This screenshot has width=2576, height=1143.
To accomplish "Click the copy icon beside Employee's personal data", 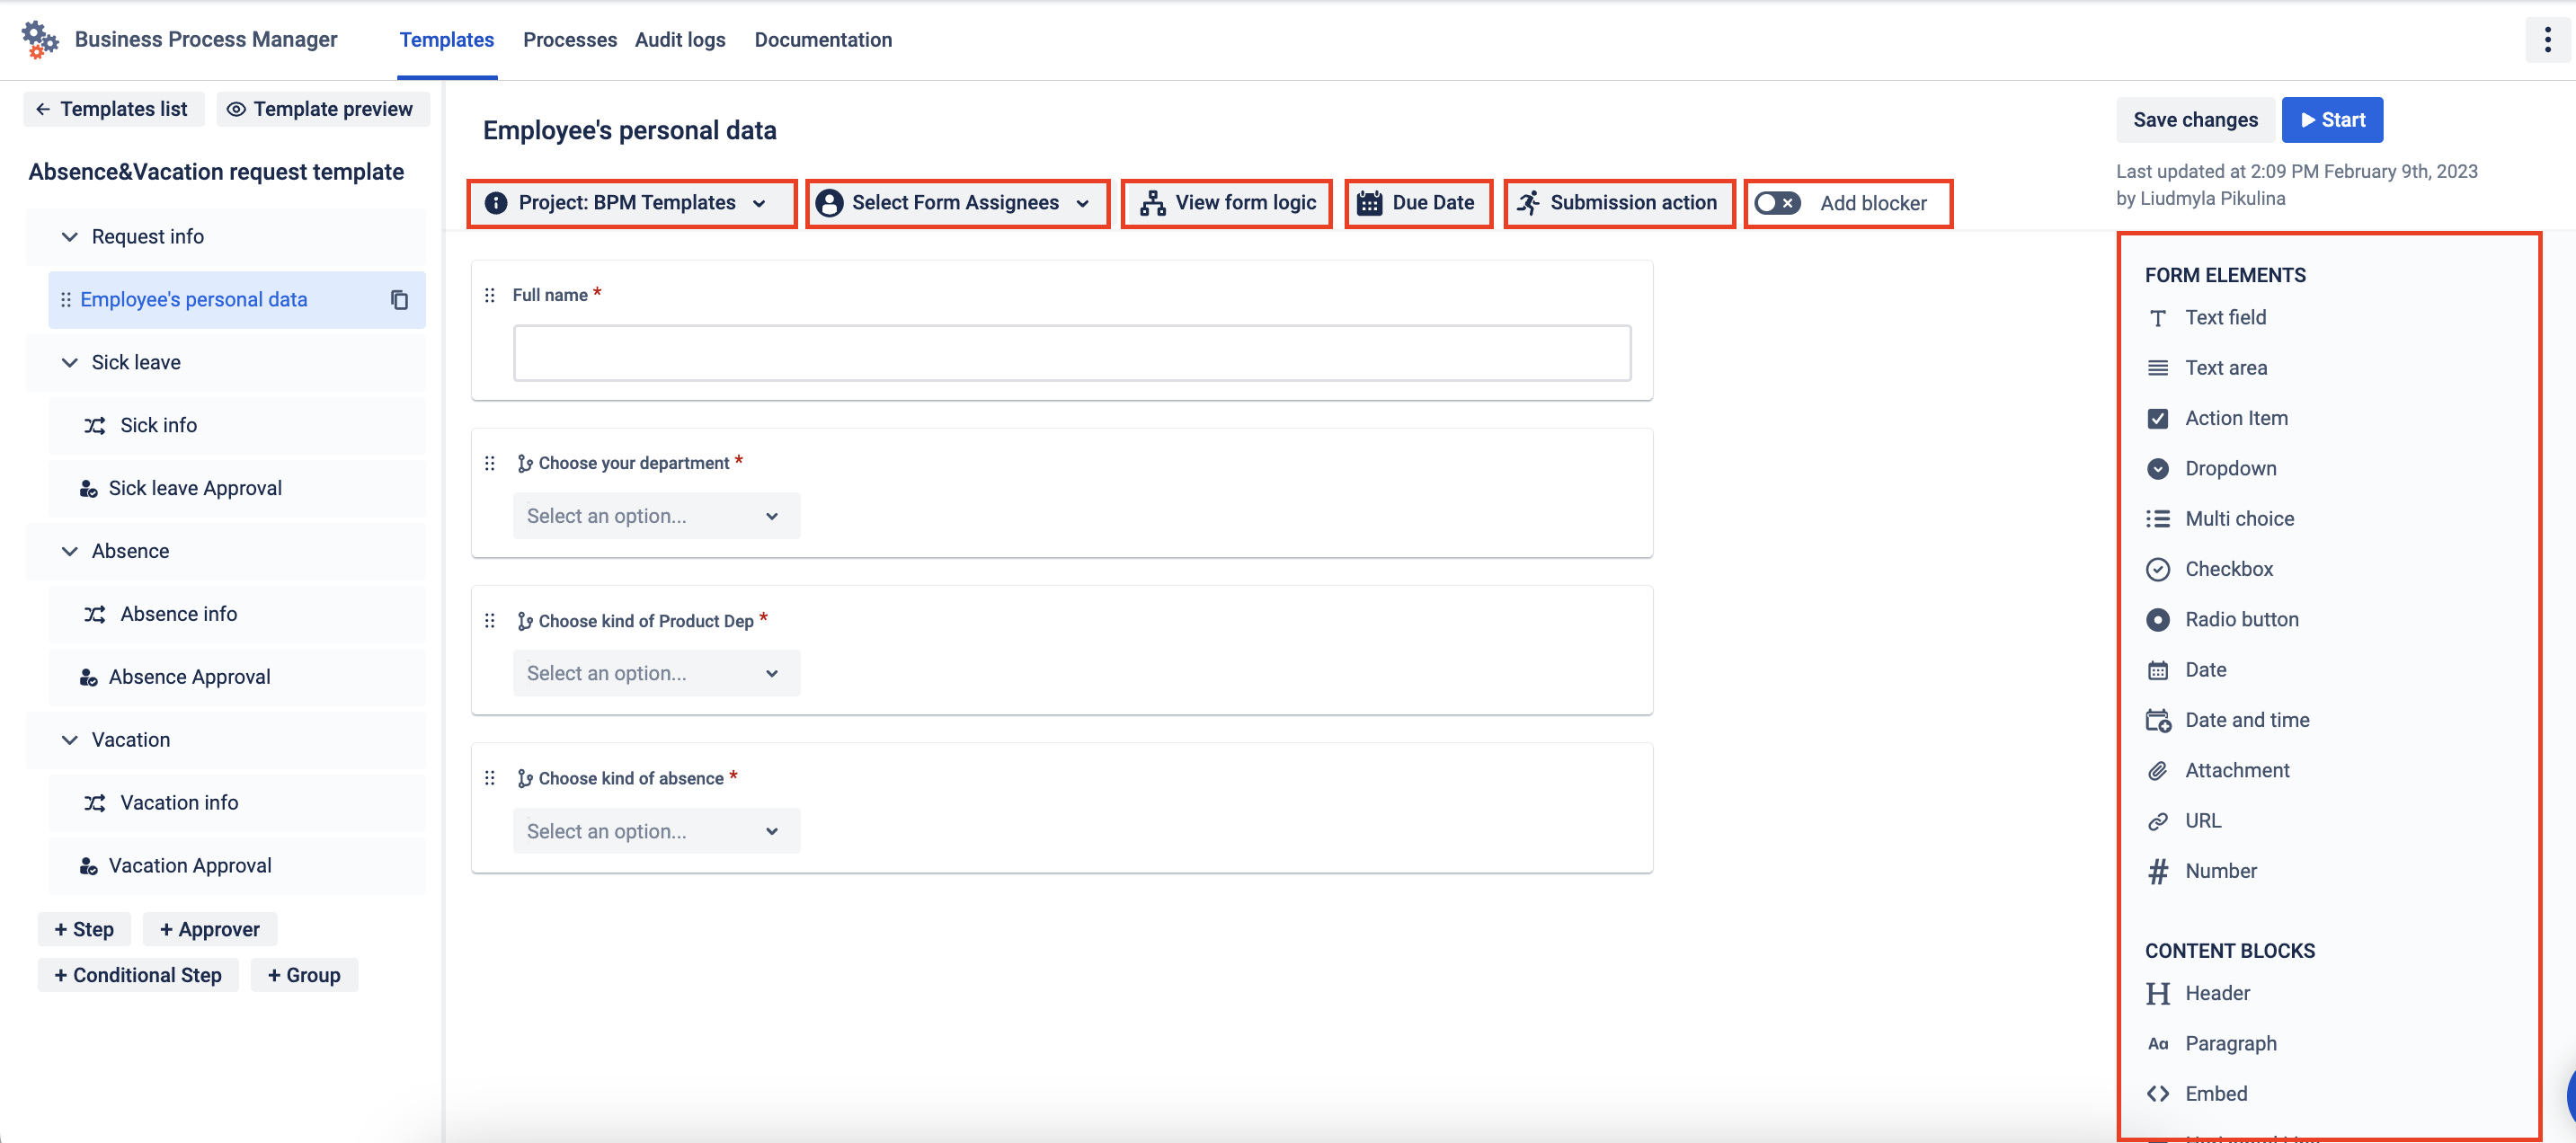I will pyautogui.click(x=399, y=300).
